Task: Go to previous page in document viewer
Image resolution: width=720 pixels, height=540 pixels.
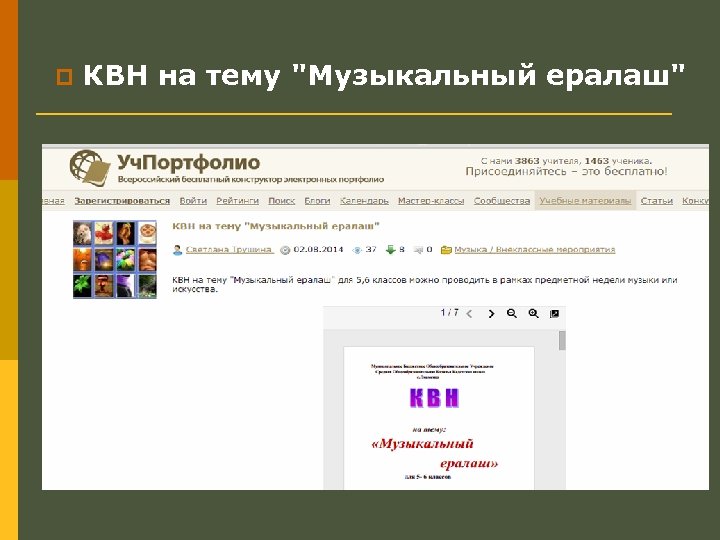Action: click(x=469, y=314)
